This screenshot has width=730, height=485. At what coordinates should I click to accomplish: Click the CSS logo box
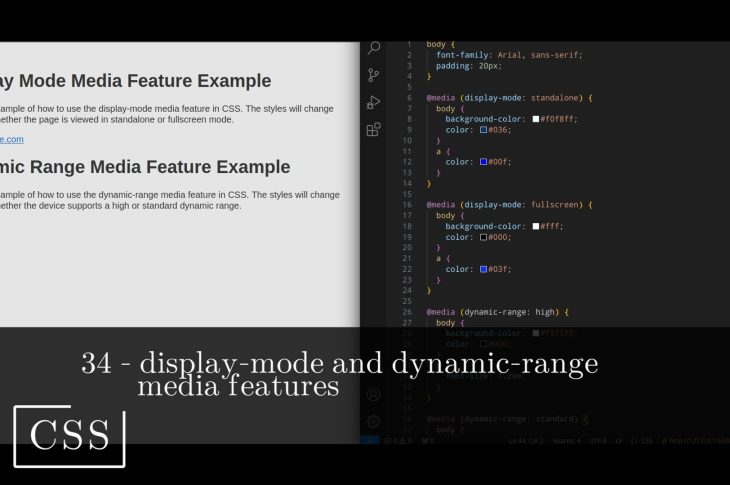tap(69, 436)
